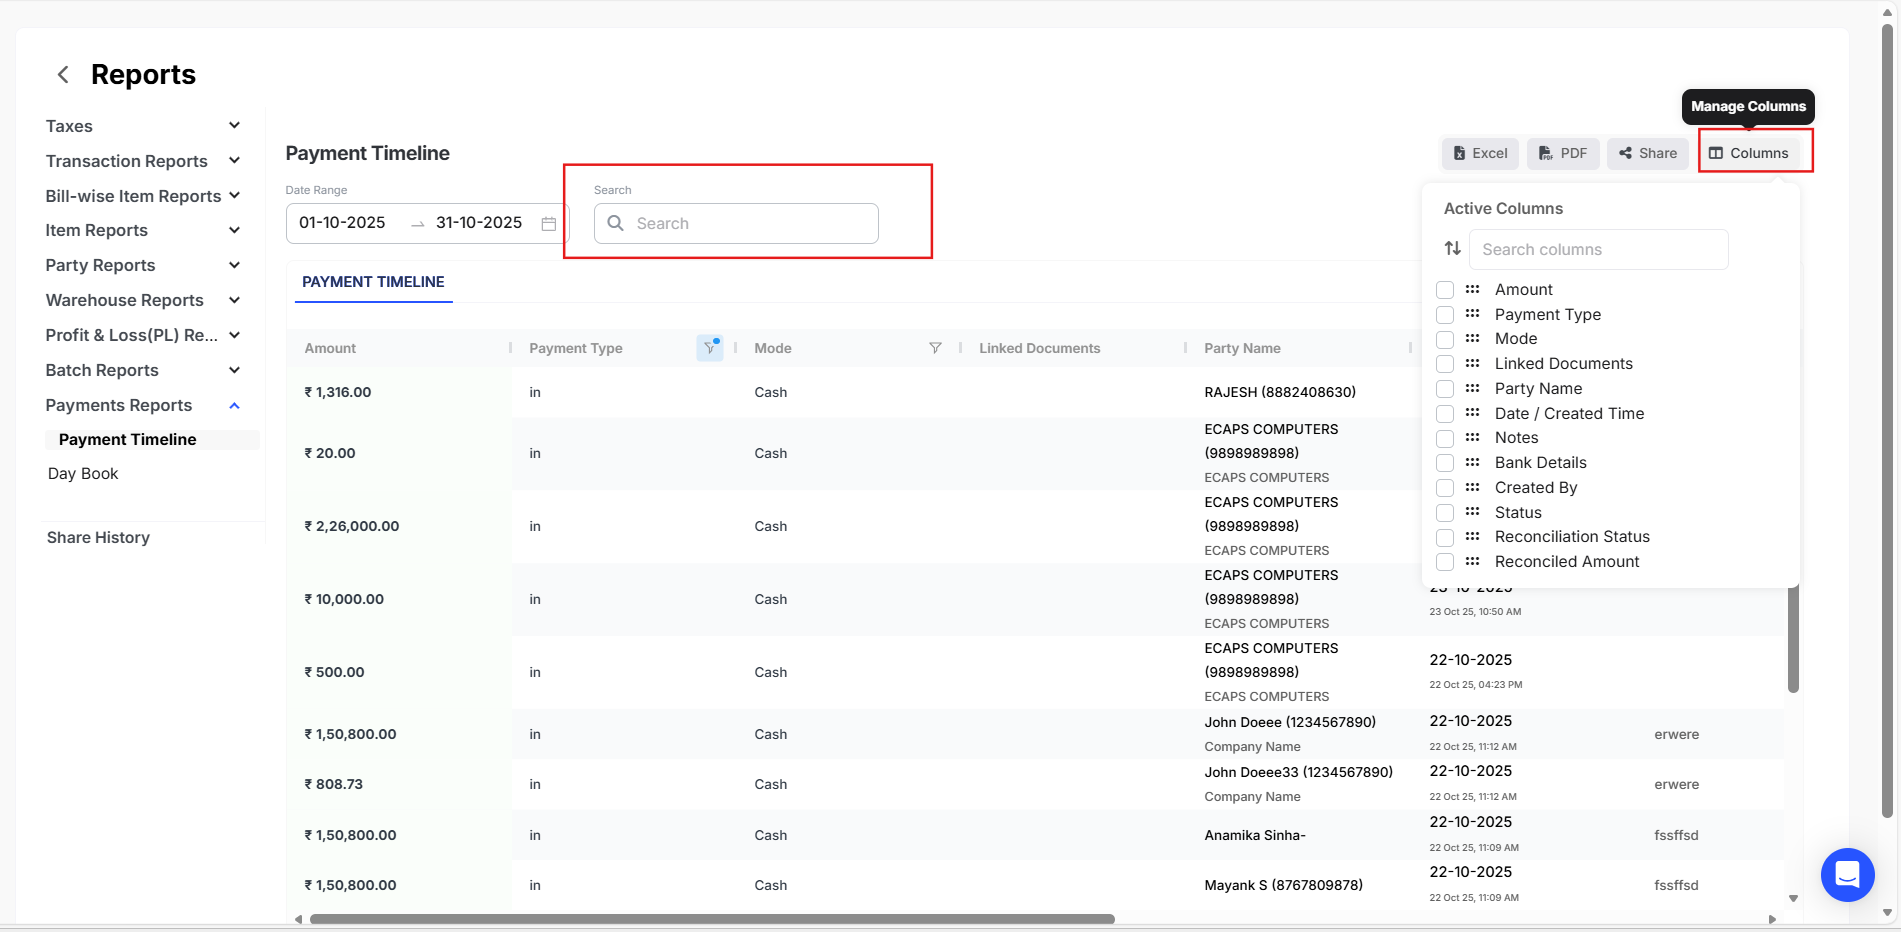Expand Warehouse Reports in sidebar

(x=234, y=300)
